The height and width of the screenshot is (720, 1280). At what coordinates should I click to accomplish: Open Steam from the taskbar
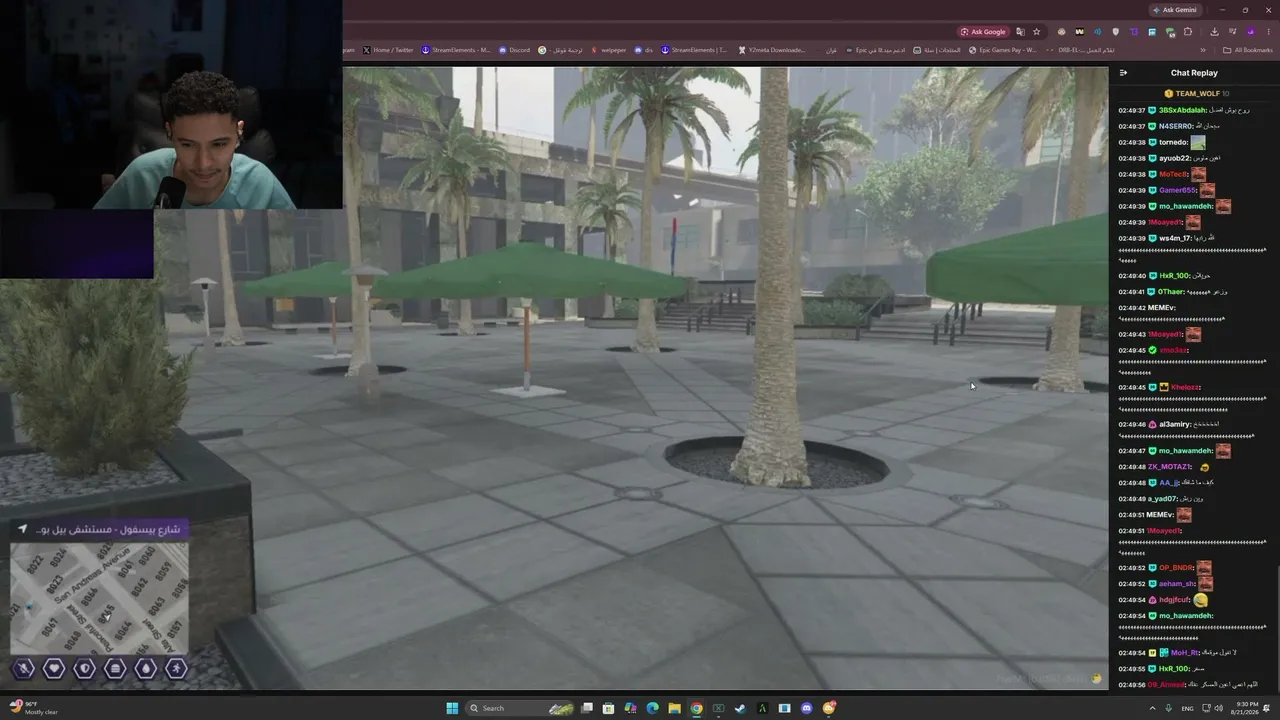[740, 708]
